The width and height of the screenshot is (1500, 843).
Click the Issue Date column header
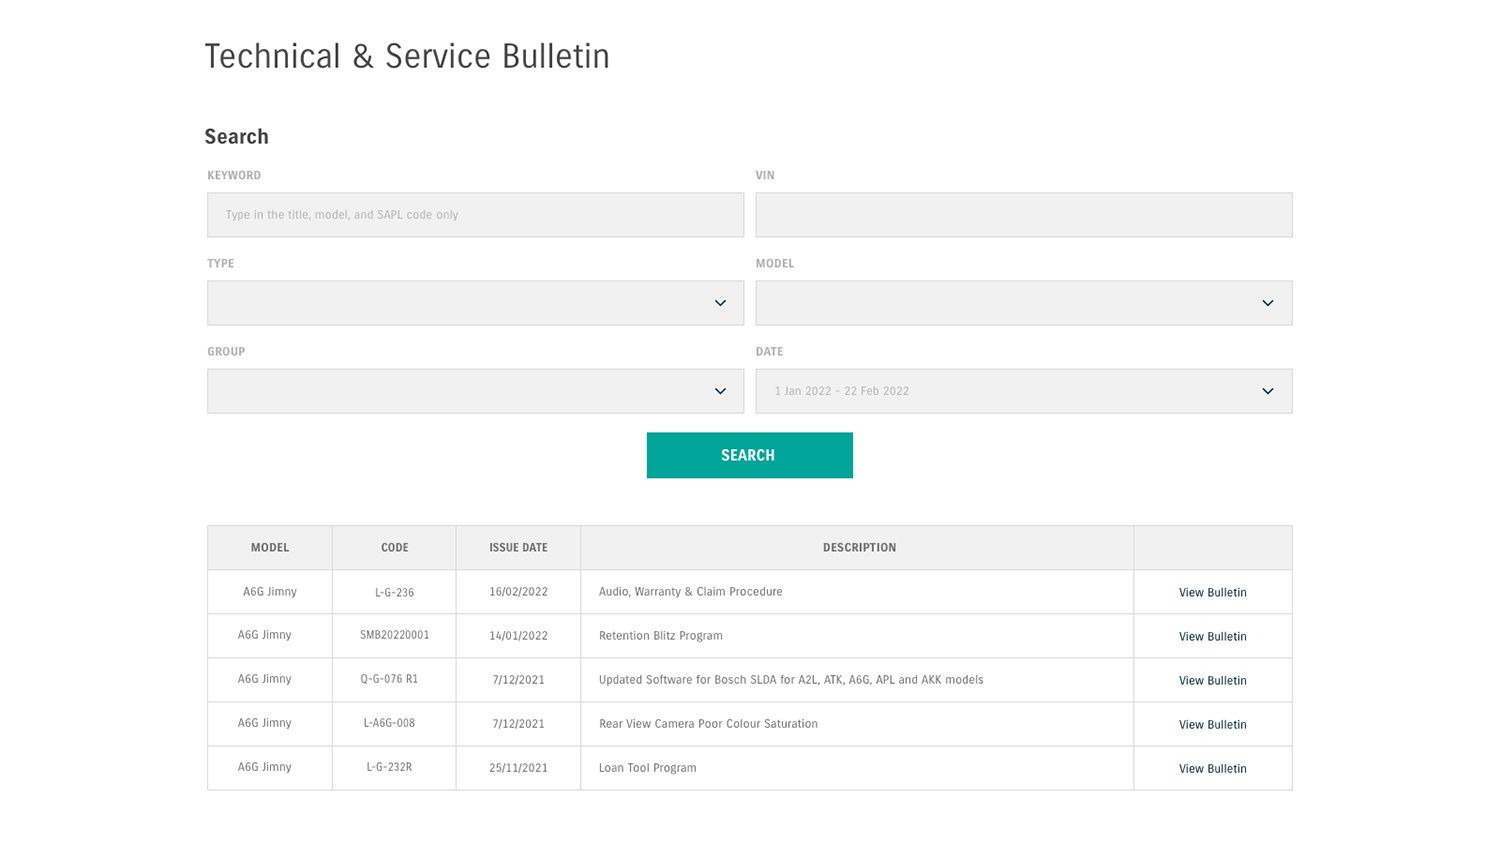(518, 548)
